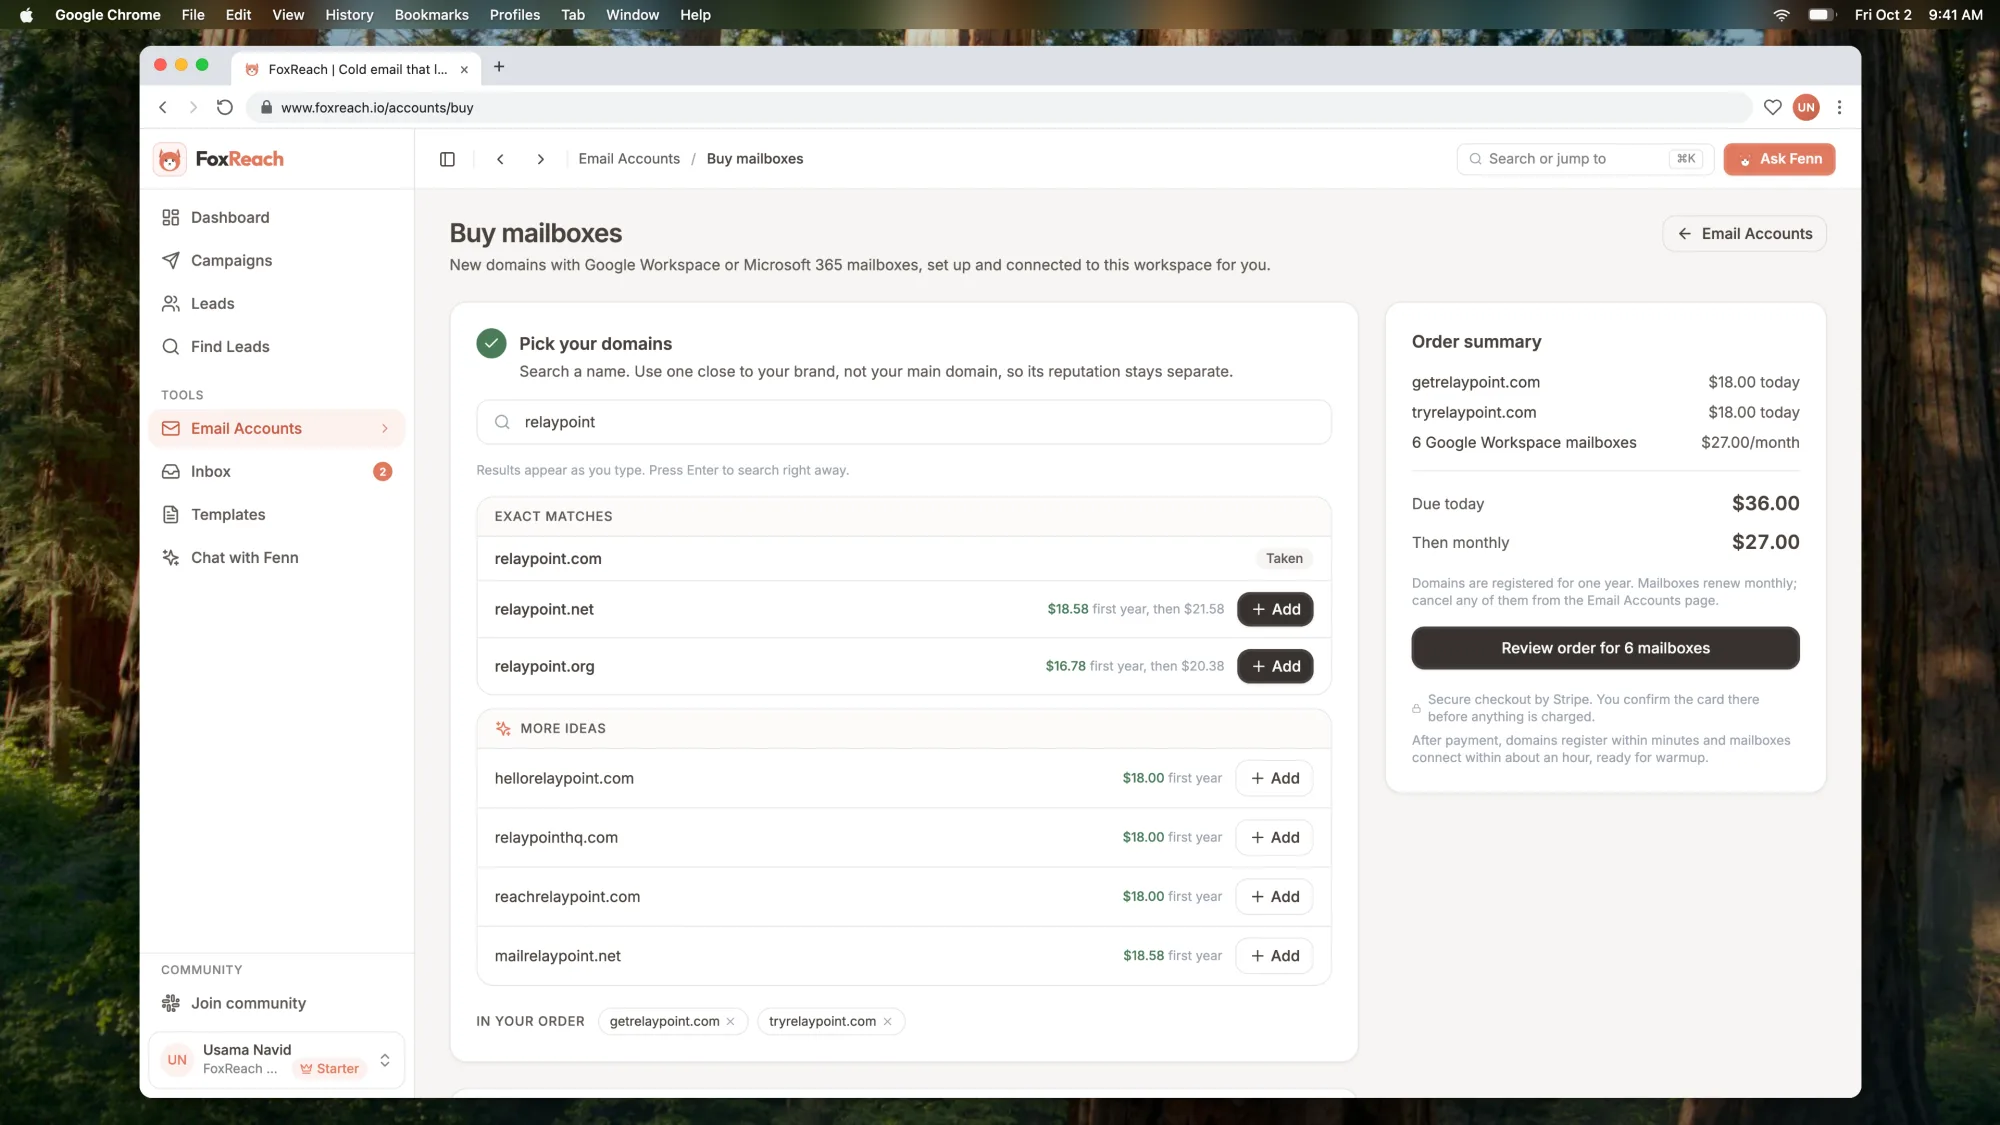Open the Bookmarks menu in menu bar

coord(431,15)
